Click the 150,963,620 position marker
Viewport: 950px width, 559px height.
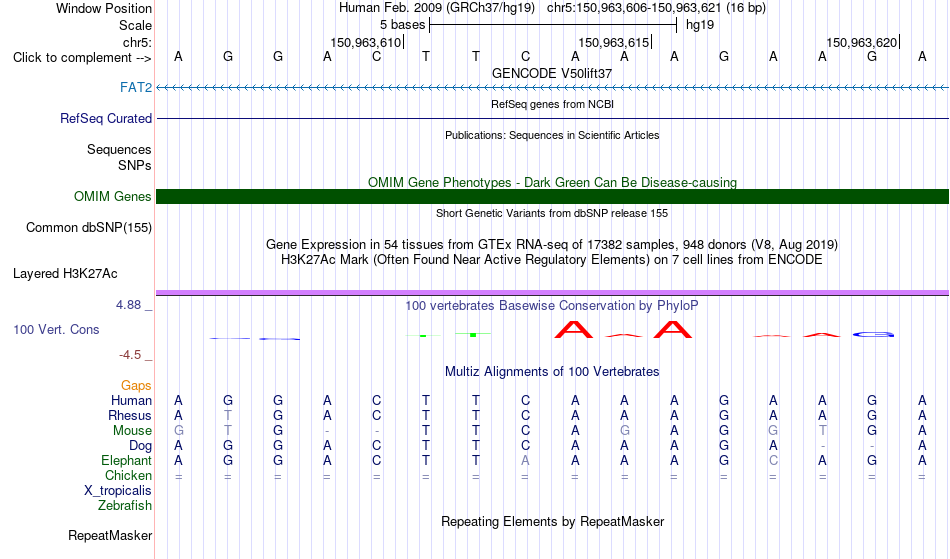pyautogui.click(x=862, y=42)
